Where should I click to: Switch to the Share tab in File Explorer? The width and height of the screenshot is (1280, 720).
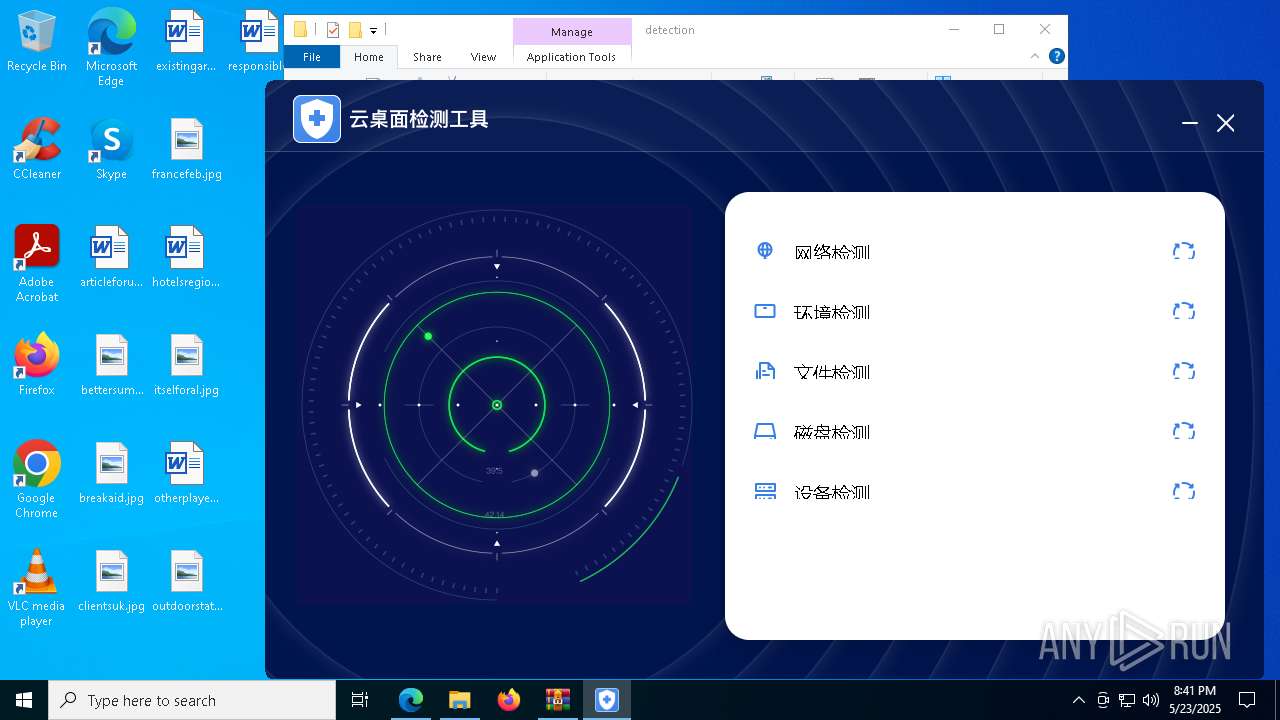(427, 57)
